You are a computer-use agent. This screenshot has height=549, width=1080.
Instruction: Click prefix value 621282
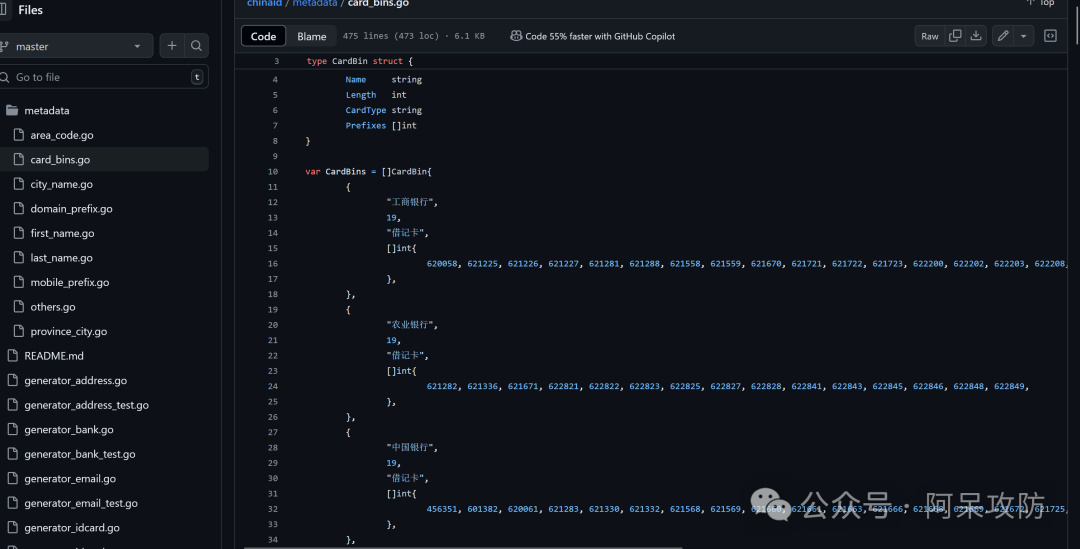point(442,386)
